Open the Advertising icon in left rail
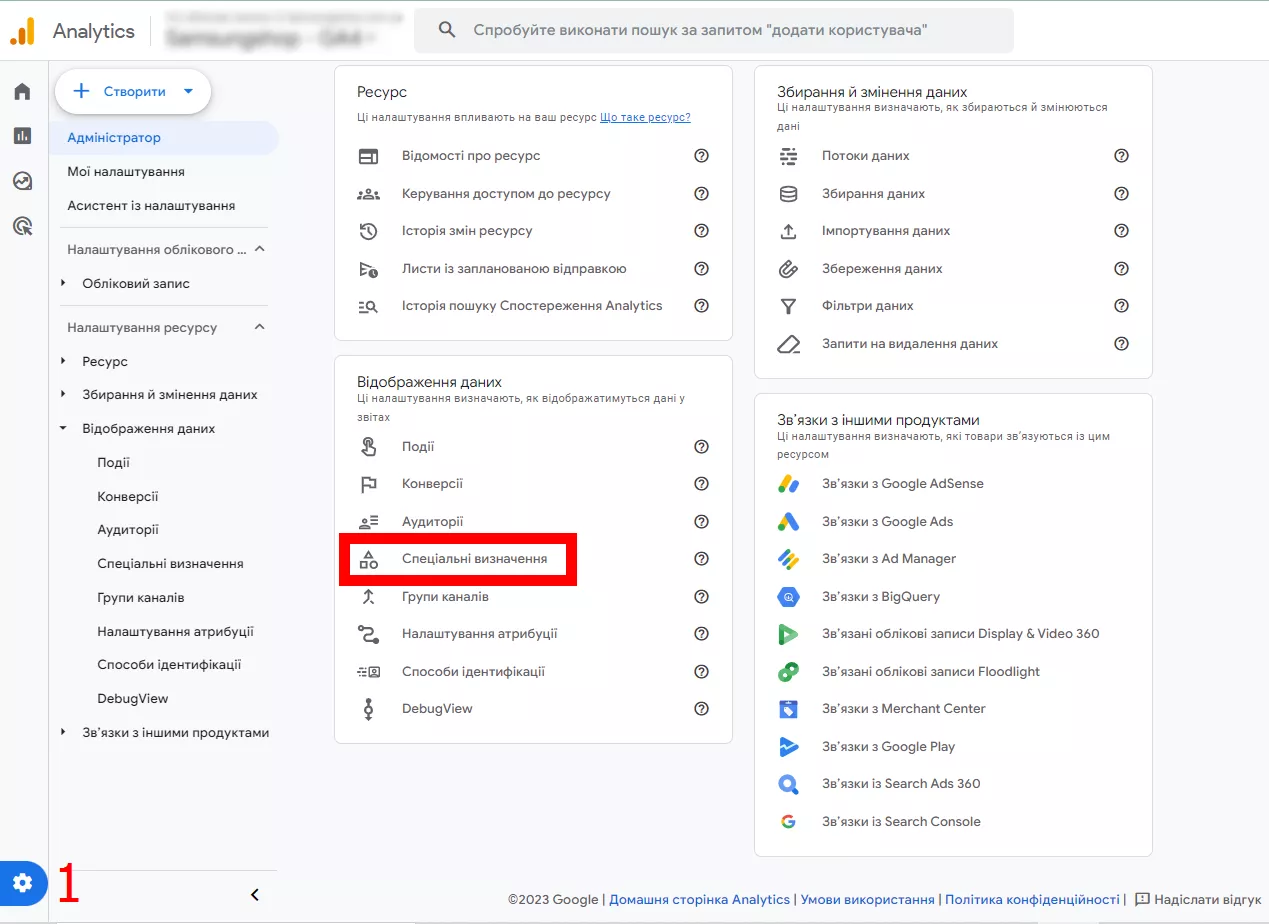This screenshot has width=1269, height=924. pos(22,226)
